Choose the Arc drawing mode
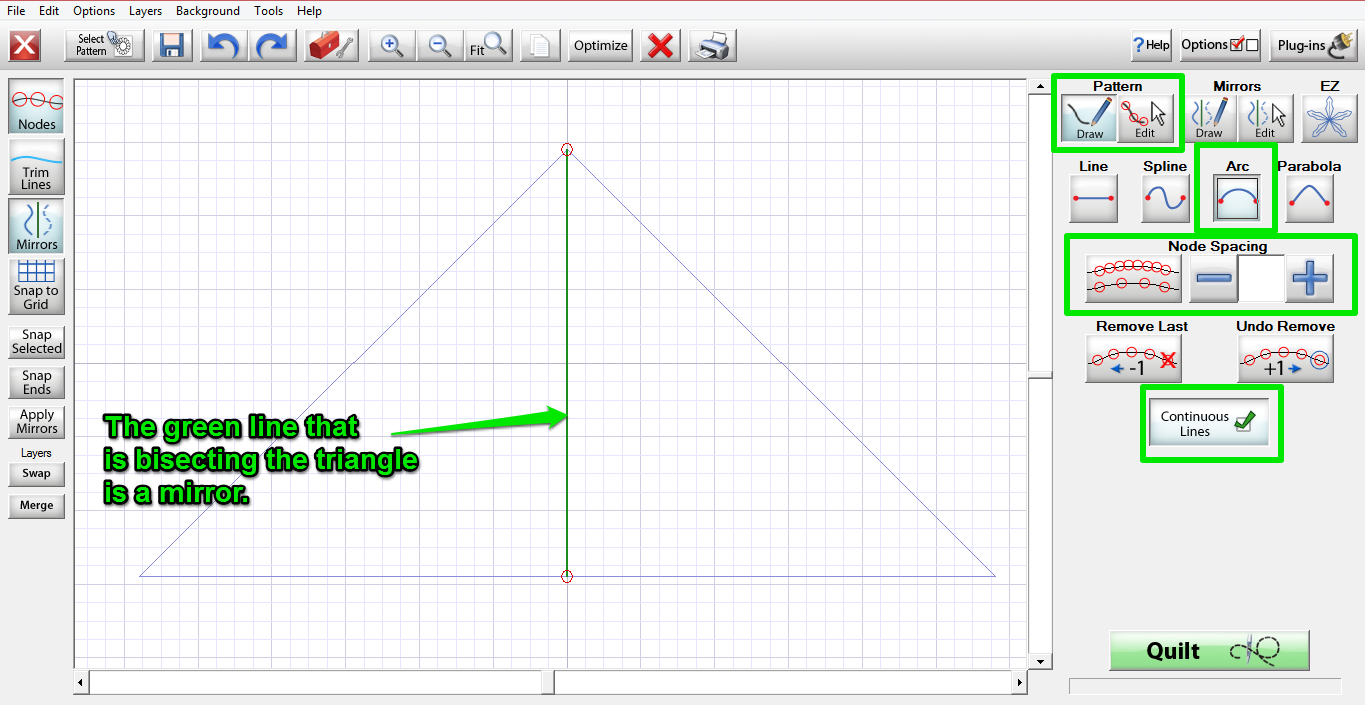The width and height of the screenshot is (1365, 705). 1237,198
